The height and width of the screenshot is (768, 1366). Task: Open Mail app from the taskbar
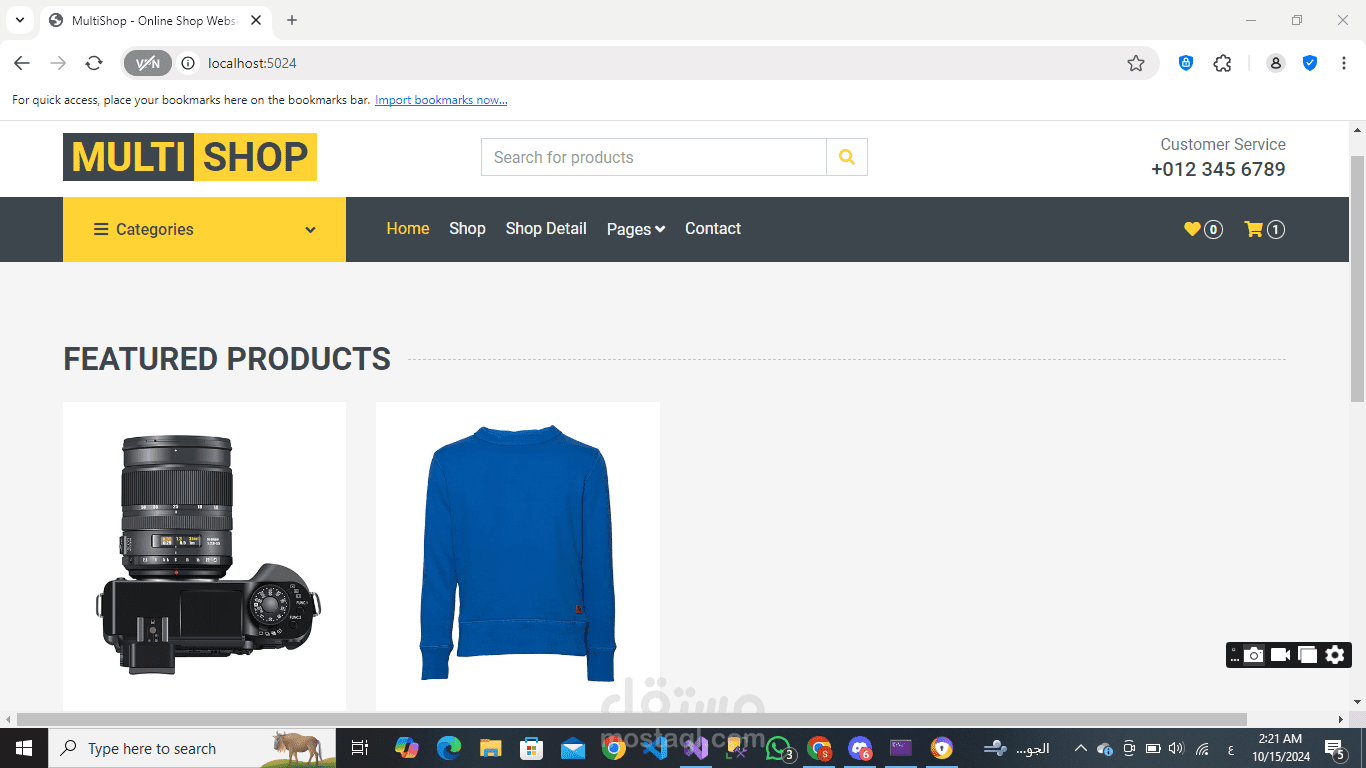click(573, 748)
